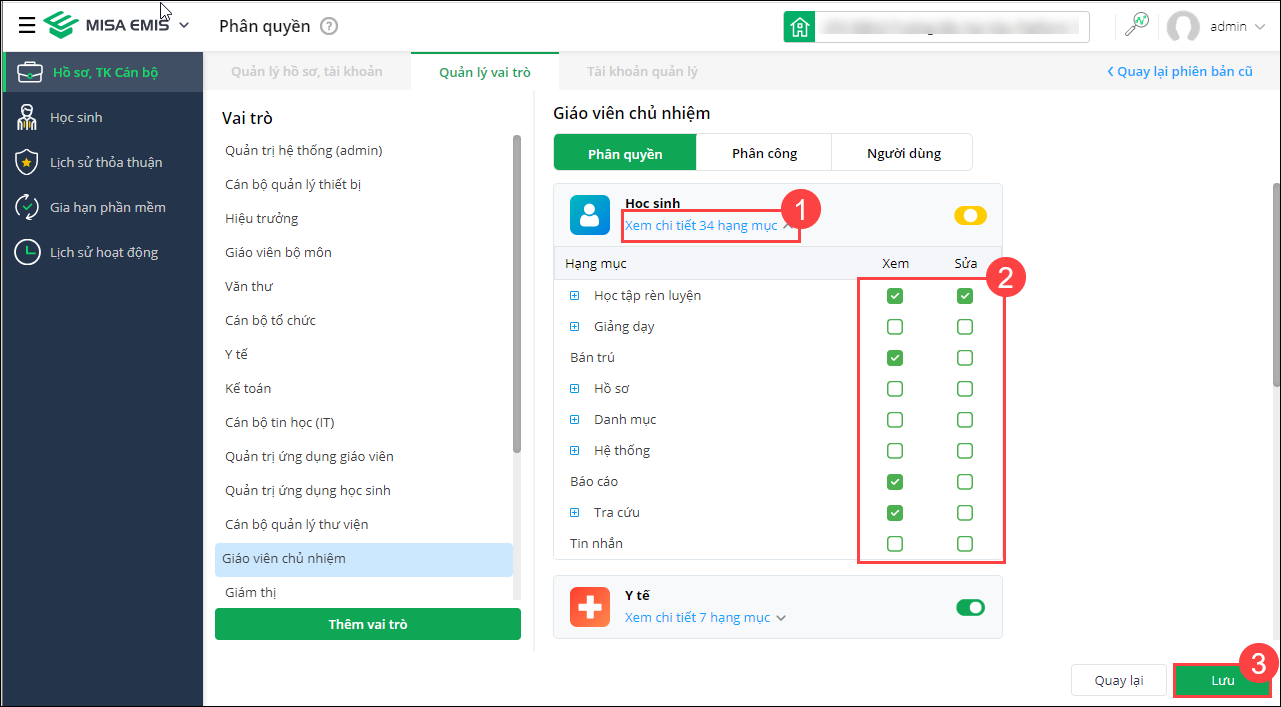Expand the Hồ sơ row
The width and height of the screenshot is (1281, 707).
tap(575, 389)
